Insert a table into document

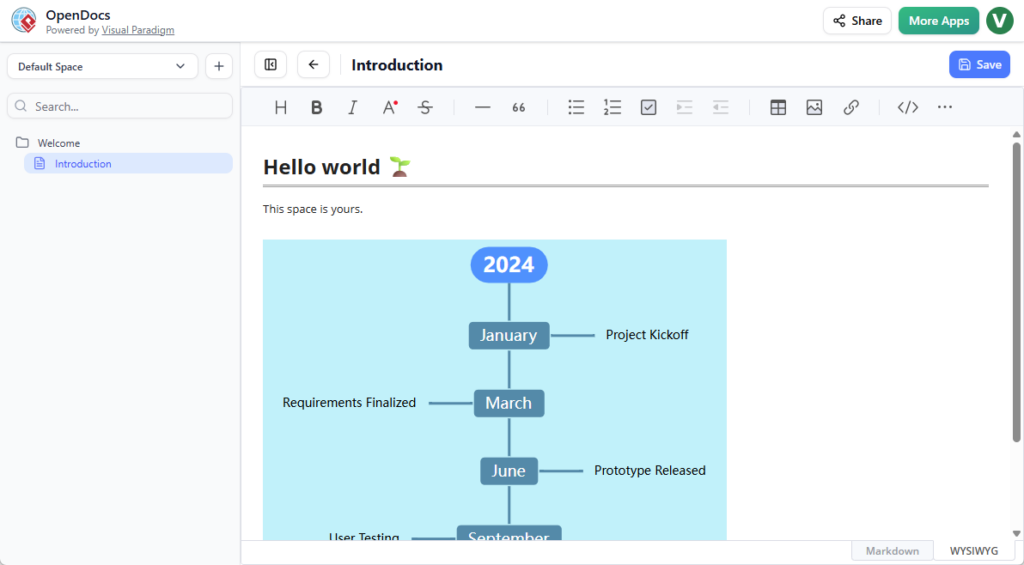click(778, 108)
